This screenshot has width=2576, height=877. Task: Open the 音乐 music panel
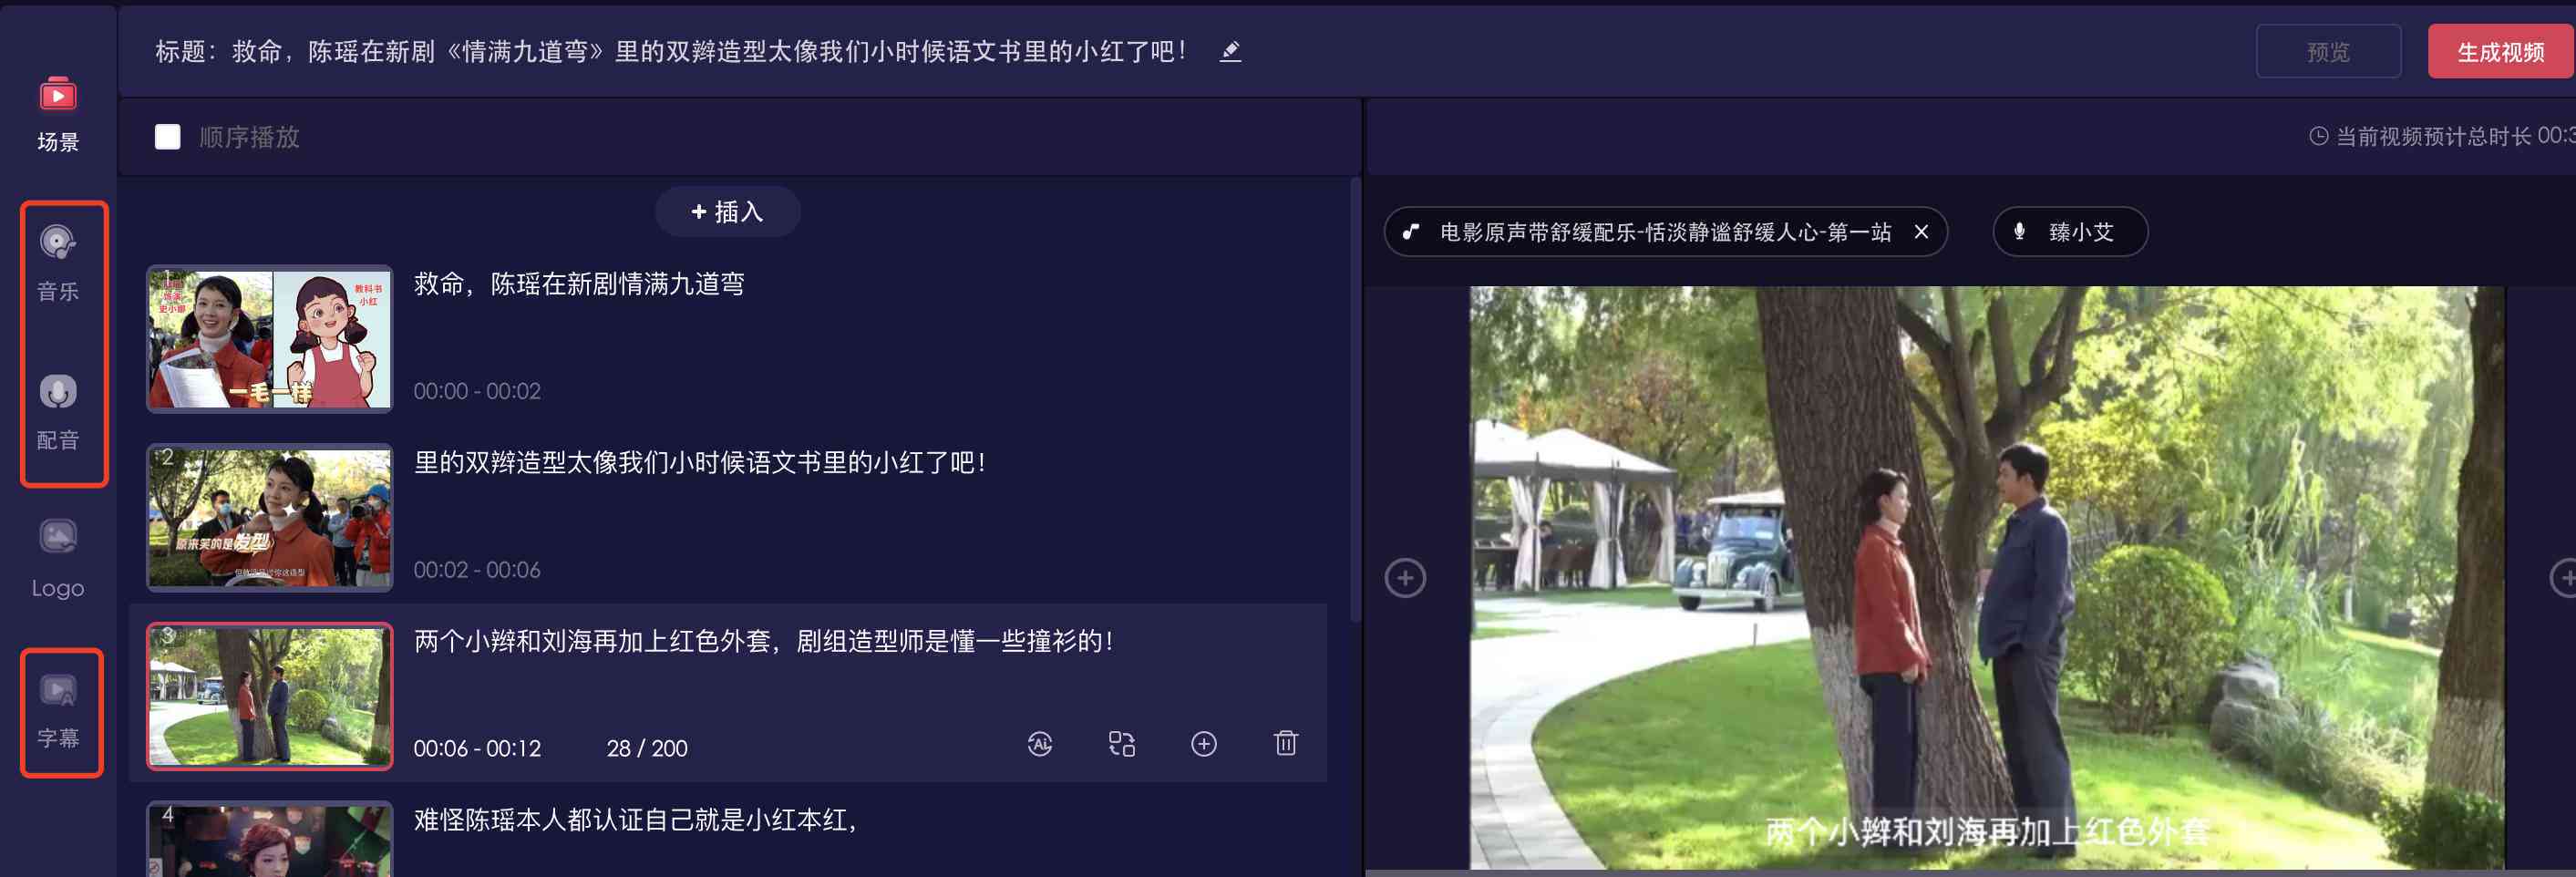(58, 263)
